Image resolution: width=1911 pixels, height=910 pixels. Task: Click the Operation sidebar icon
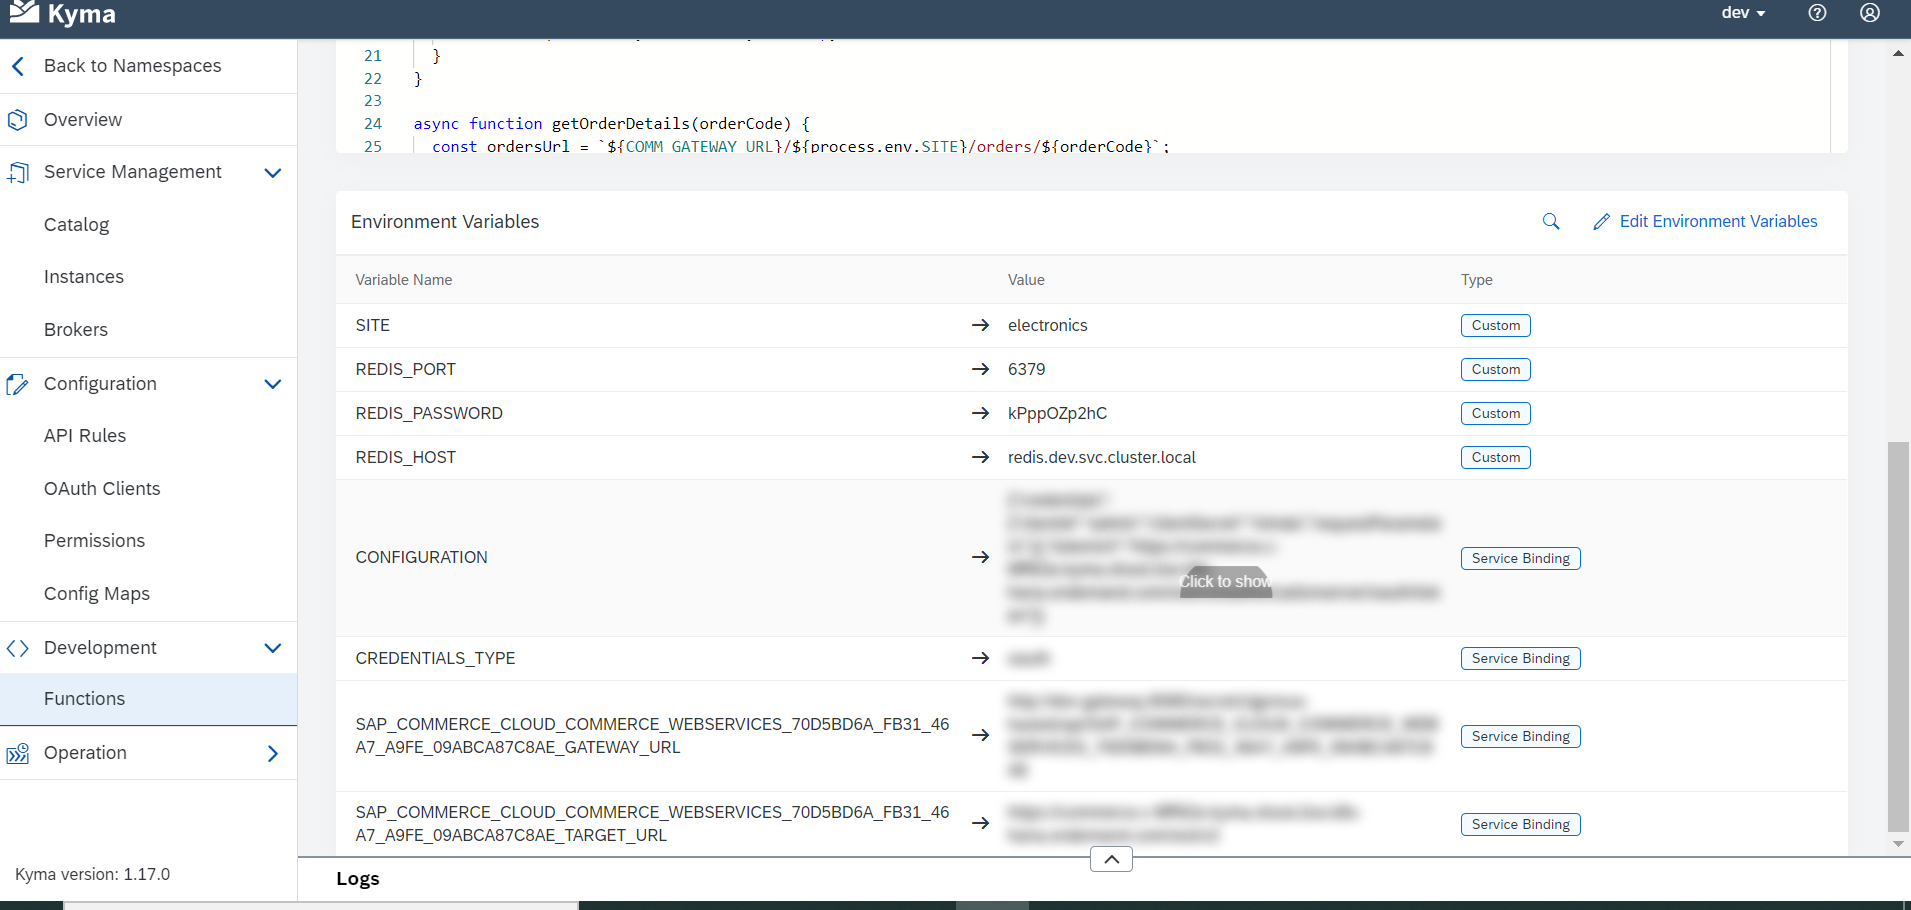click(17, 752)
